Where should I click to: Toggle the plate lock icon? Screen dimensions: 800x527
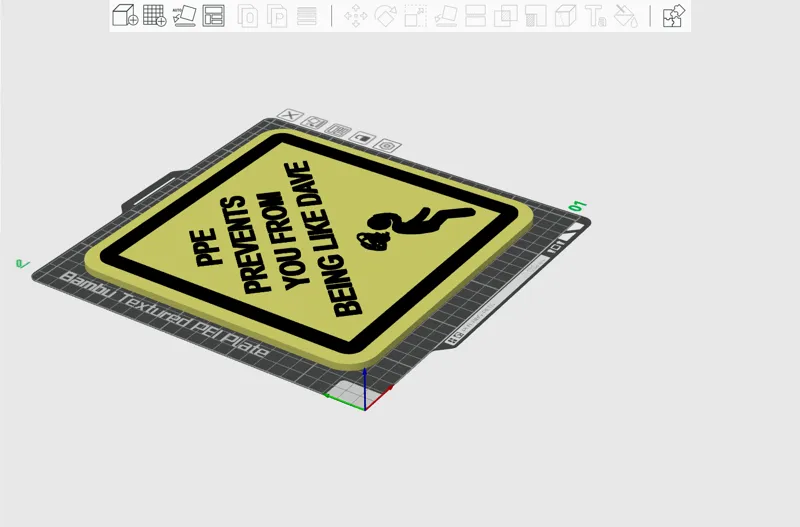pos(362,137)
